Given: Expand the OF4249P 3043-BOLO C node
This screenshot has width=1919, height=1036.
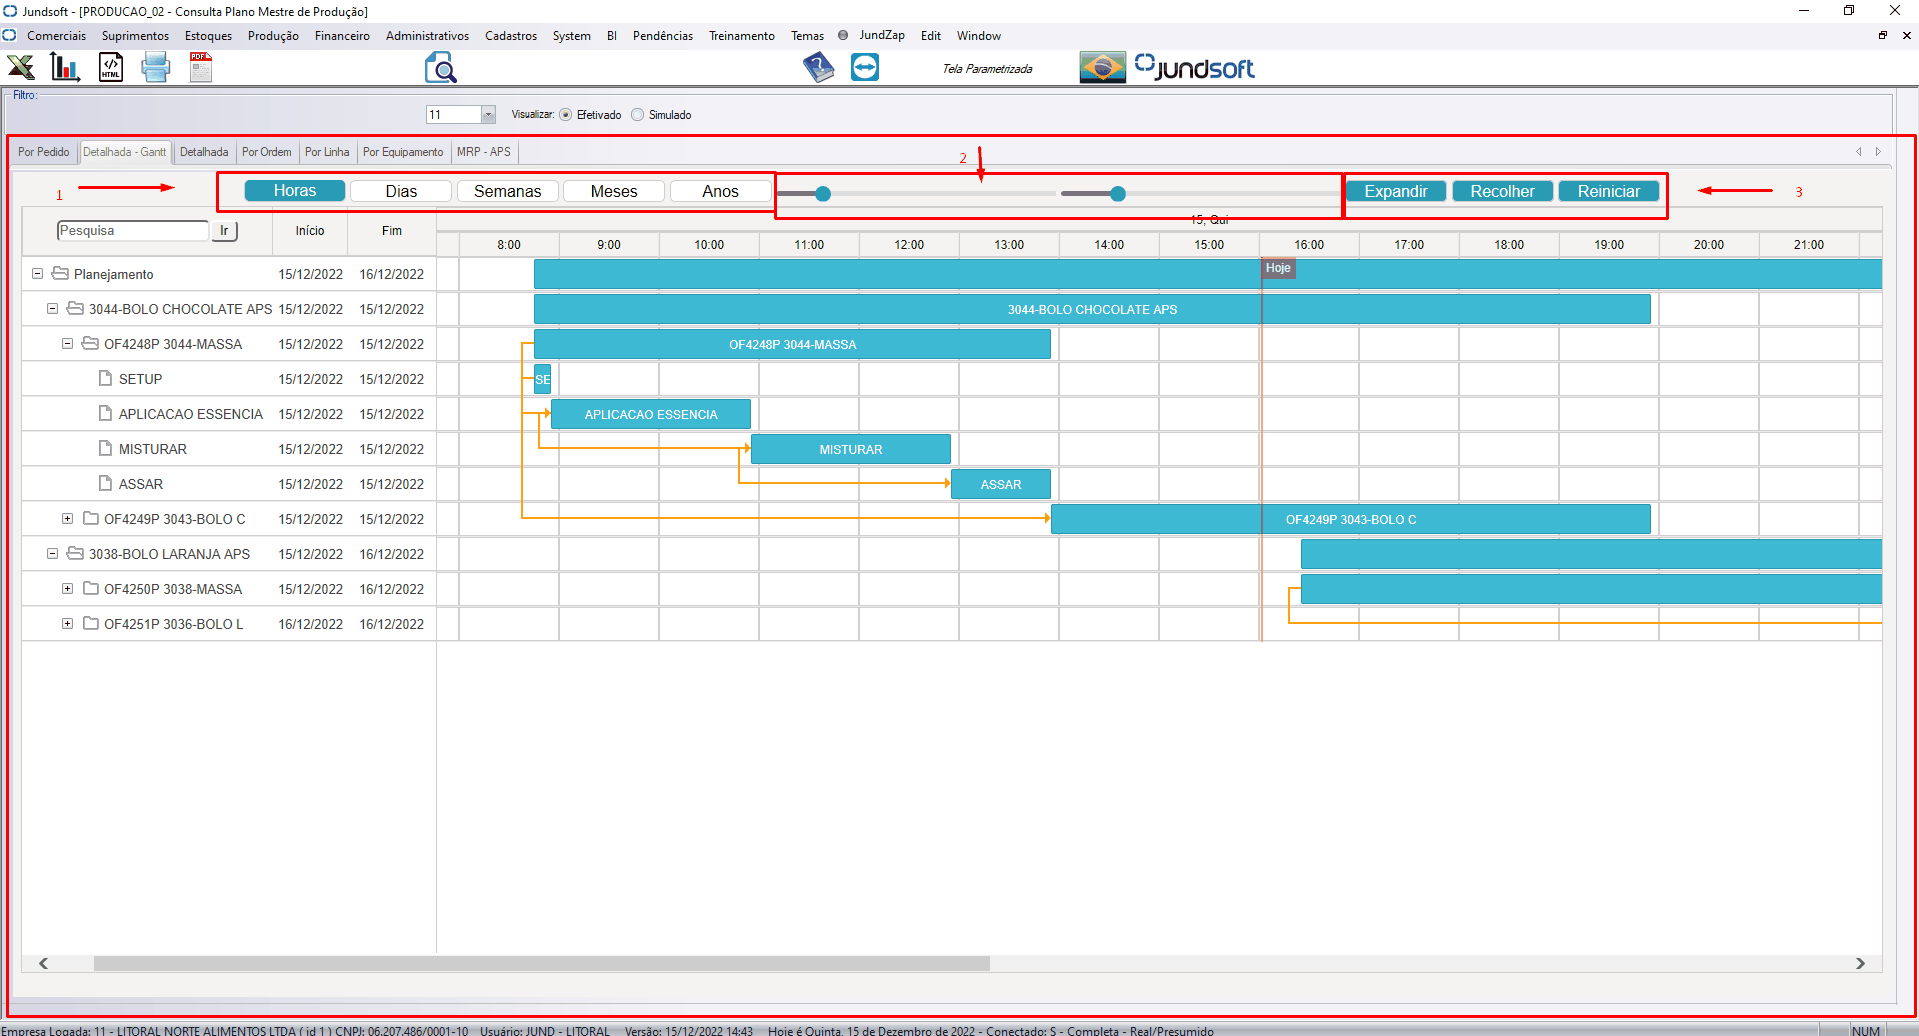Looking at the screenshot, I should [x=67, y=518].
